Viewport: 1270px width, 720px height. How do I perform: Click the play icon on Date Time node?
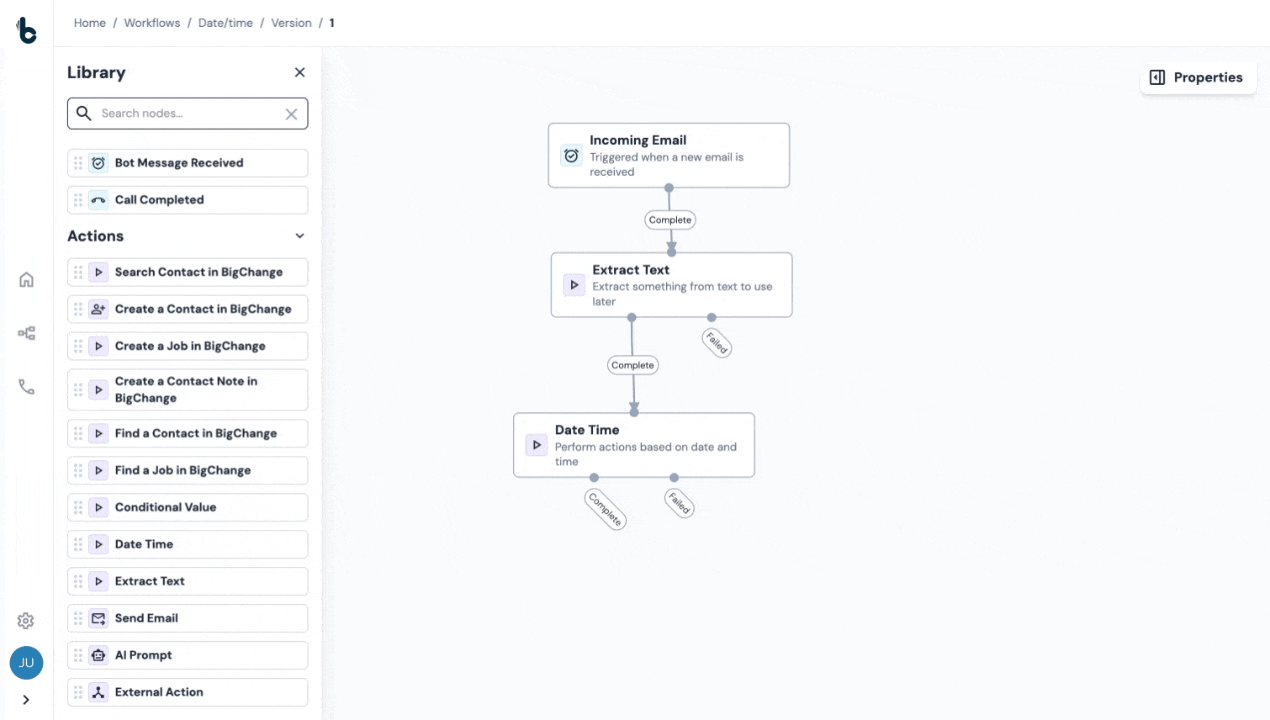tap(537, 445)
